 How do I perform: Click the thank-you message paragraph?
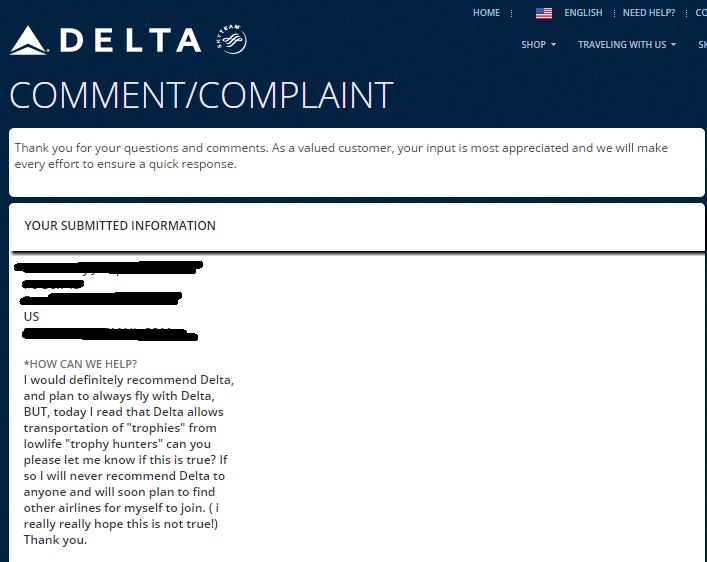[341, 156]
